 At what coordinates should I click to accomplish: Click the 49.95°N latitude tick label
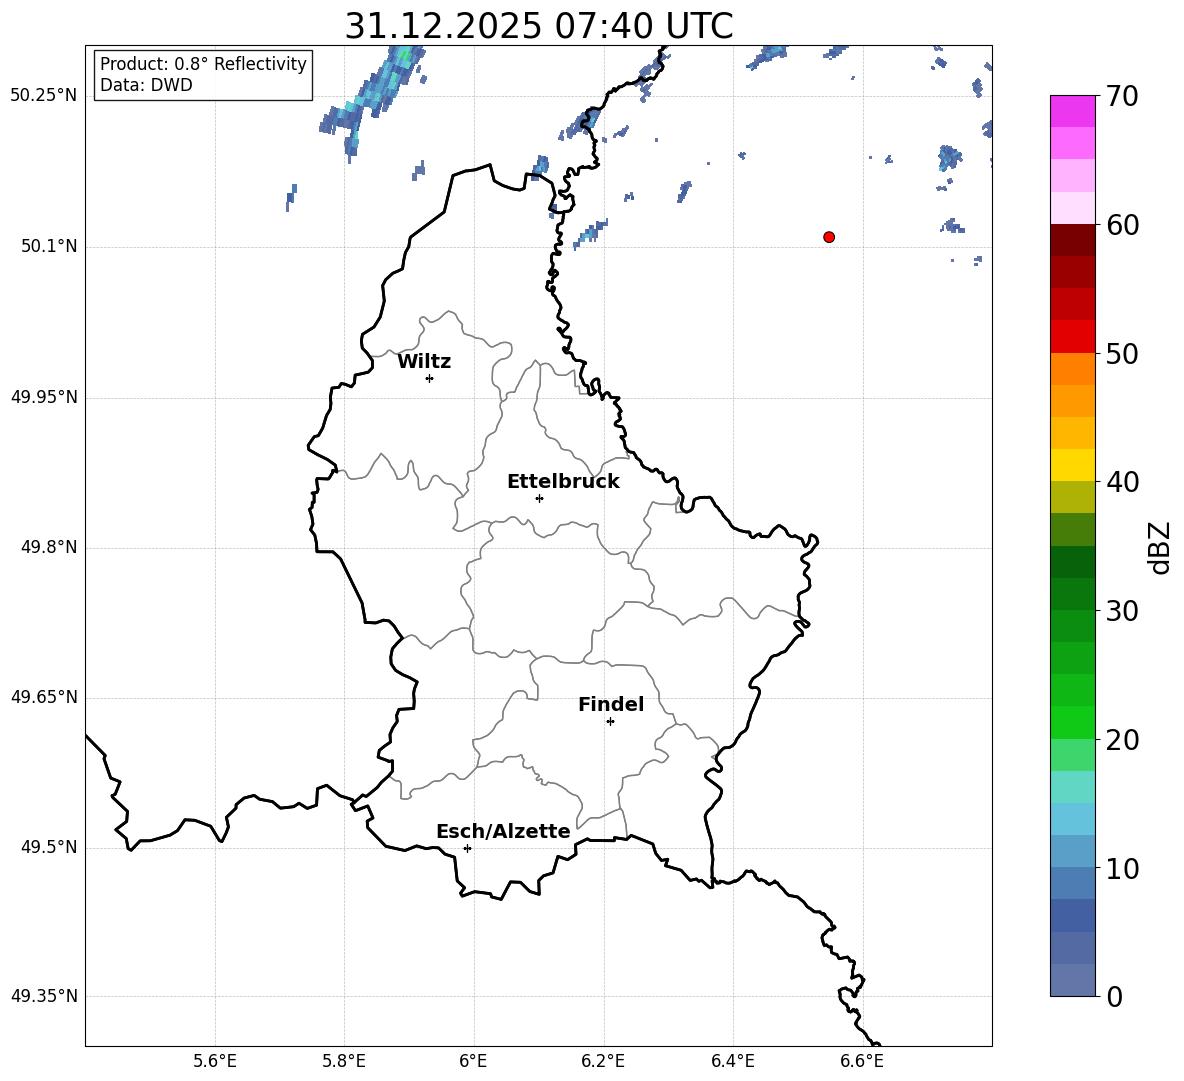pos(44,397)
